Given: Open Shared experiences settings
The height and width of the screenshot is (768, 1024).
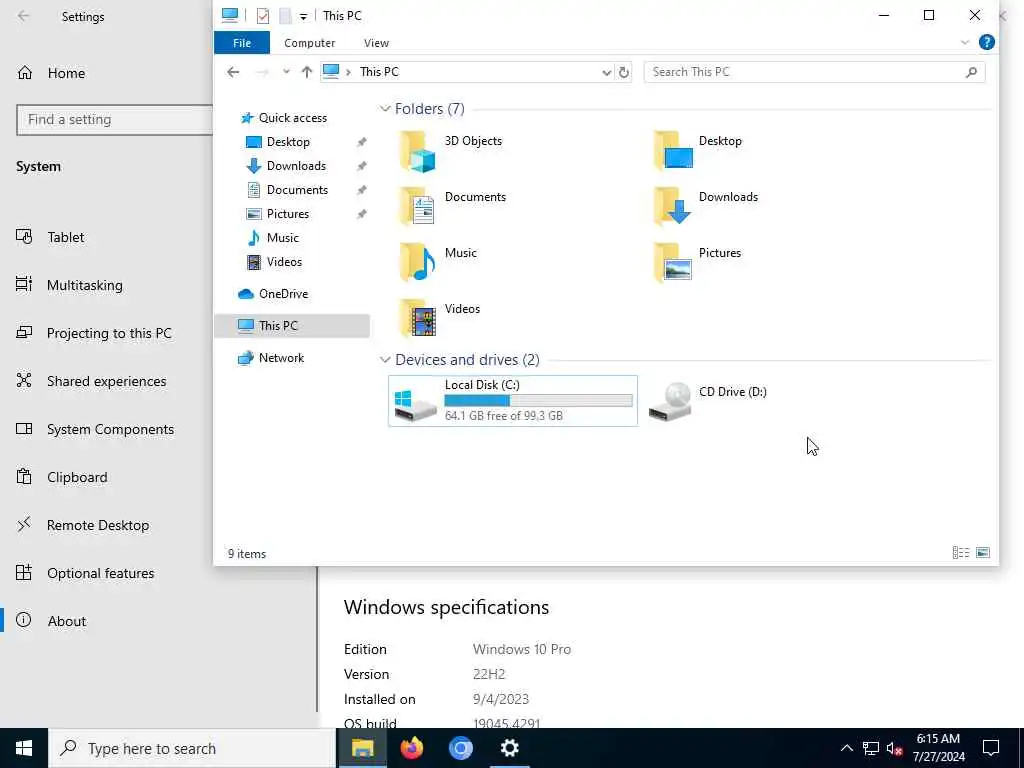Looking at the screenshot, I should pyautogui.click(x=106, y=381).
